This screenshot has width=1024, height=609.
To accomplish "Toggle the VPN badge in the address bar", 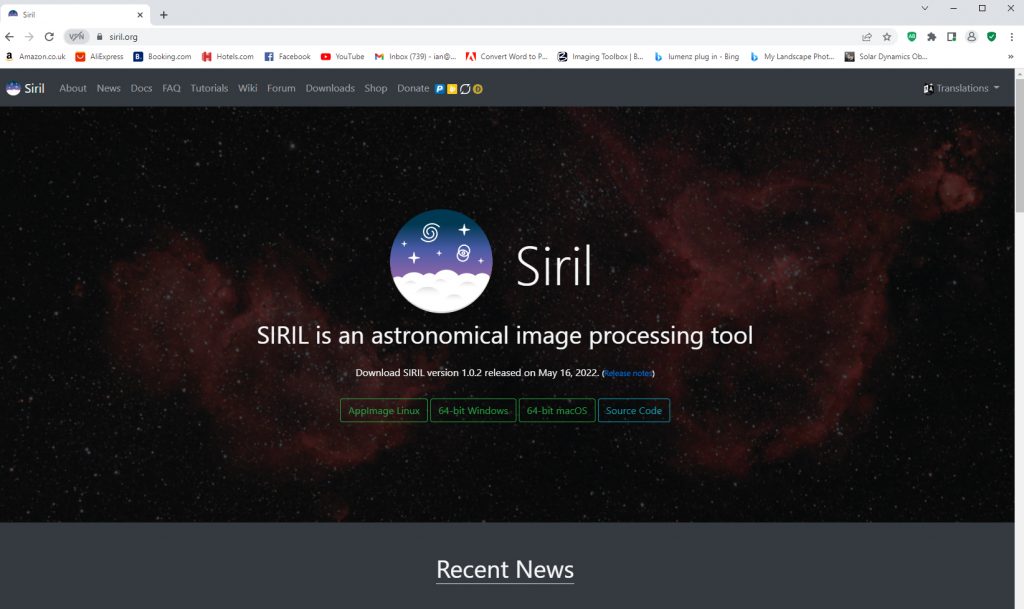I will point(76,37).
